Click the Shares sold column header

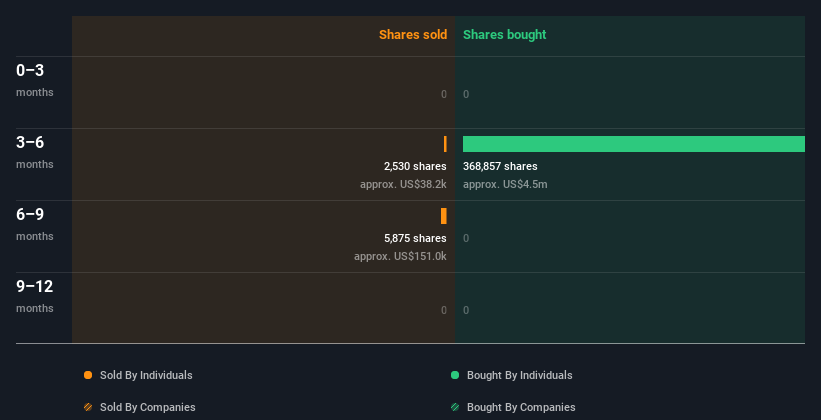tap(412, 35)
